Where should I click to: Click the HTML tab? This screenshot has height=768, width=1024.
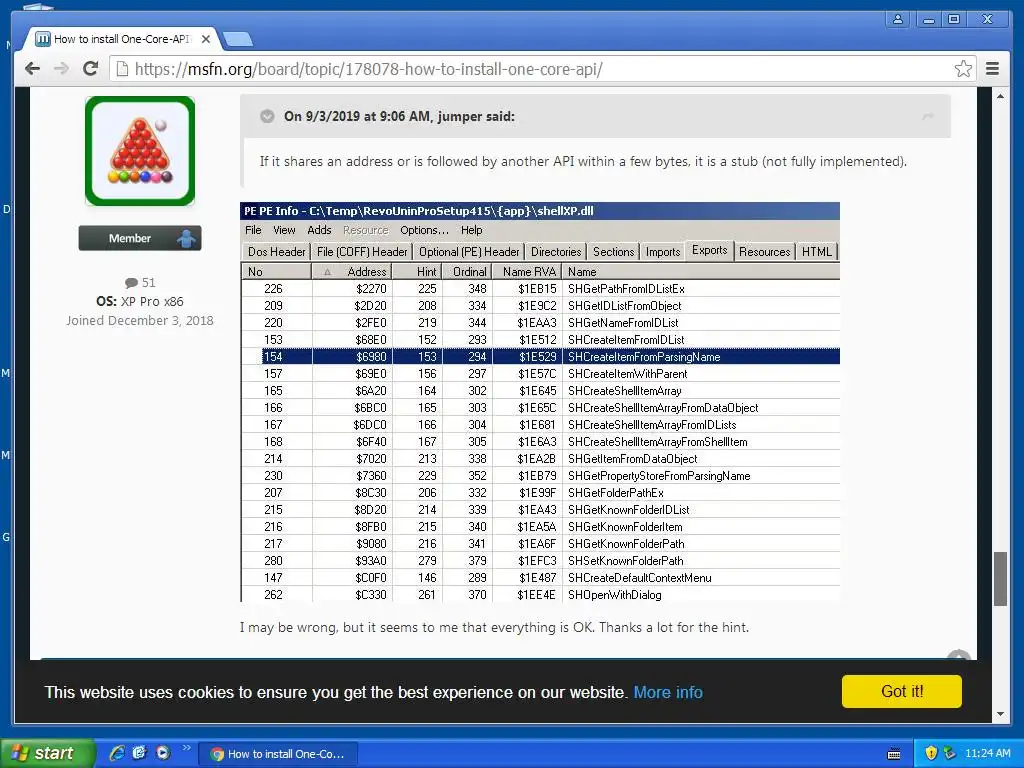[816, 251]
